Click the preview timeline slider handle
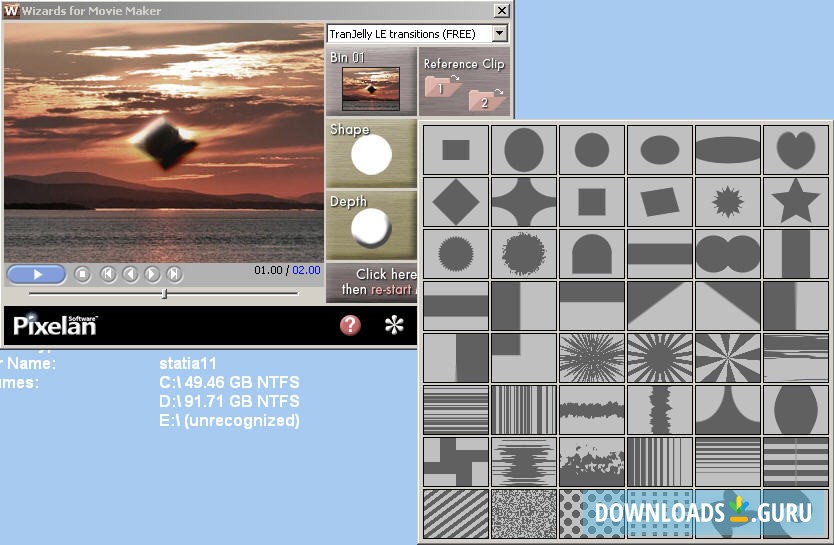 (x=164, y=294)
